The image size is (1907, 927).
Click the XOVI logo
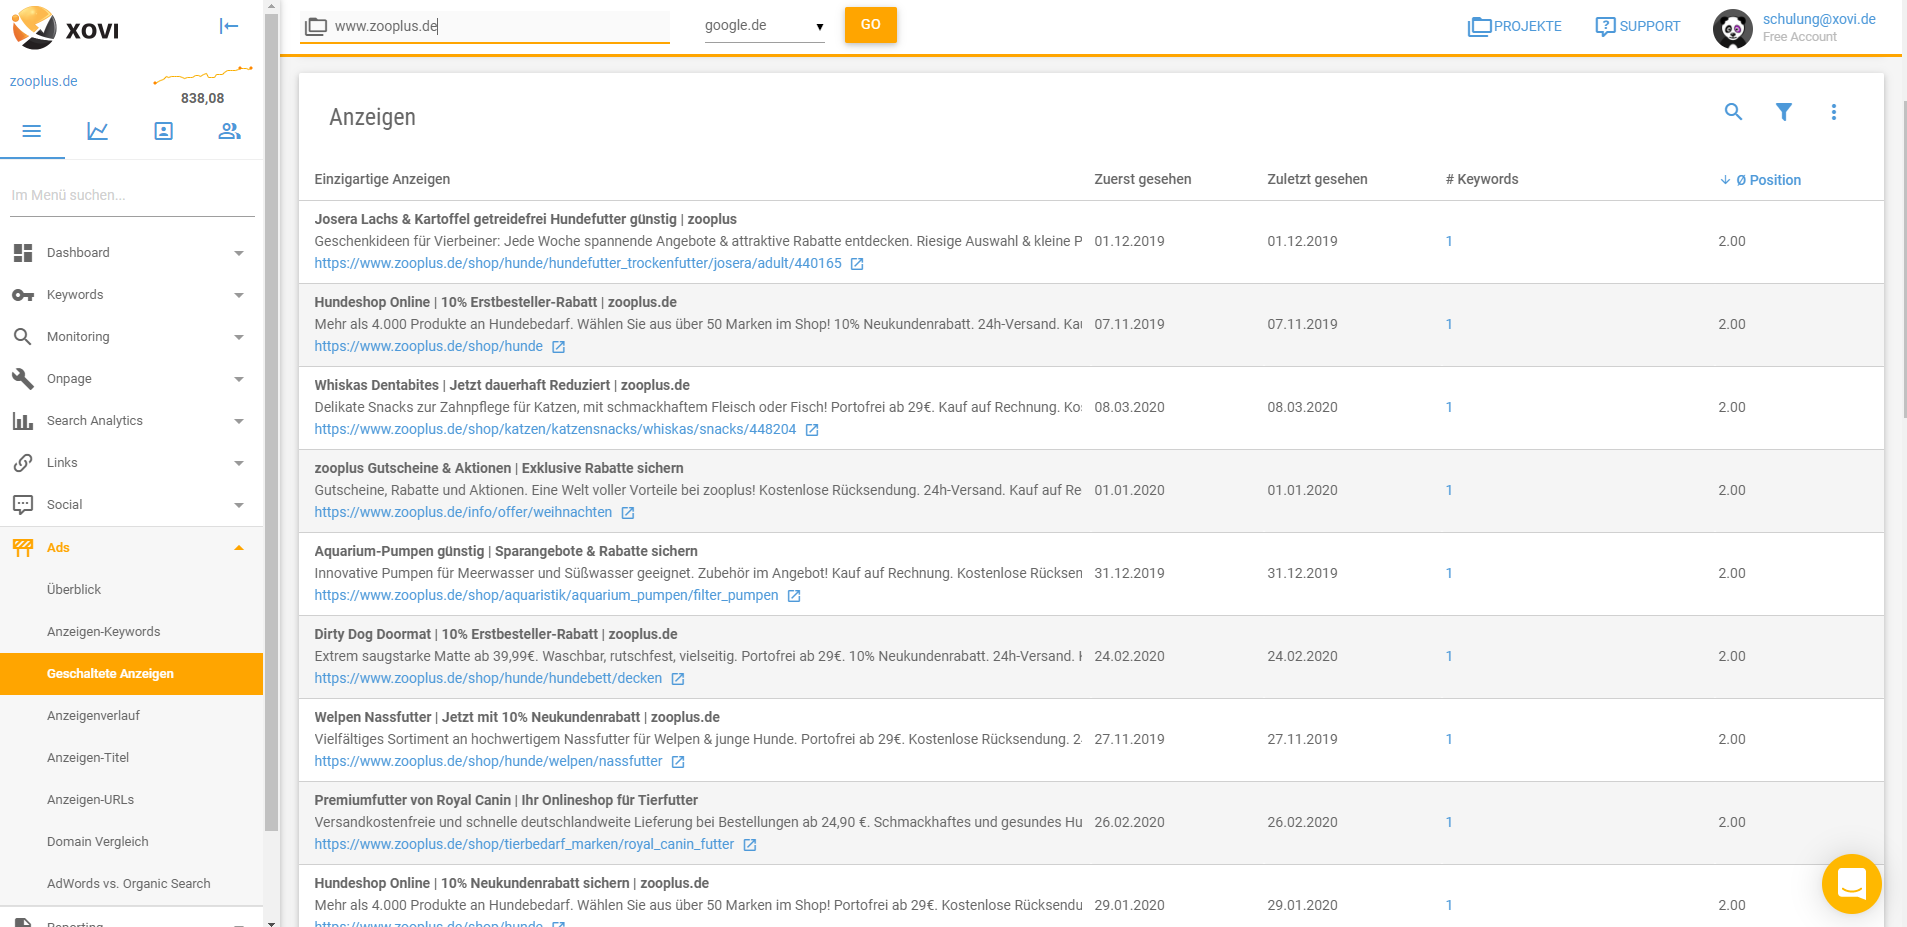click(66, 28)
